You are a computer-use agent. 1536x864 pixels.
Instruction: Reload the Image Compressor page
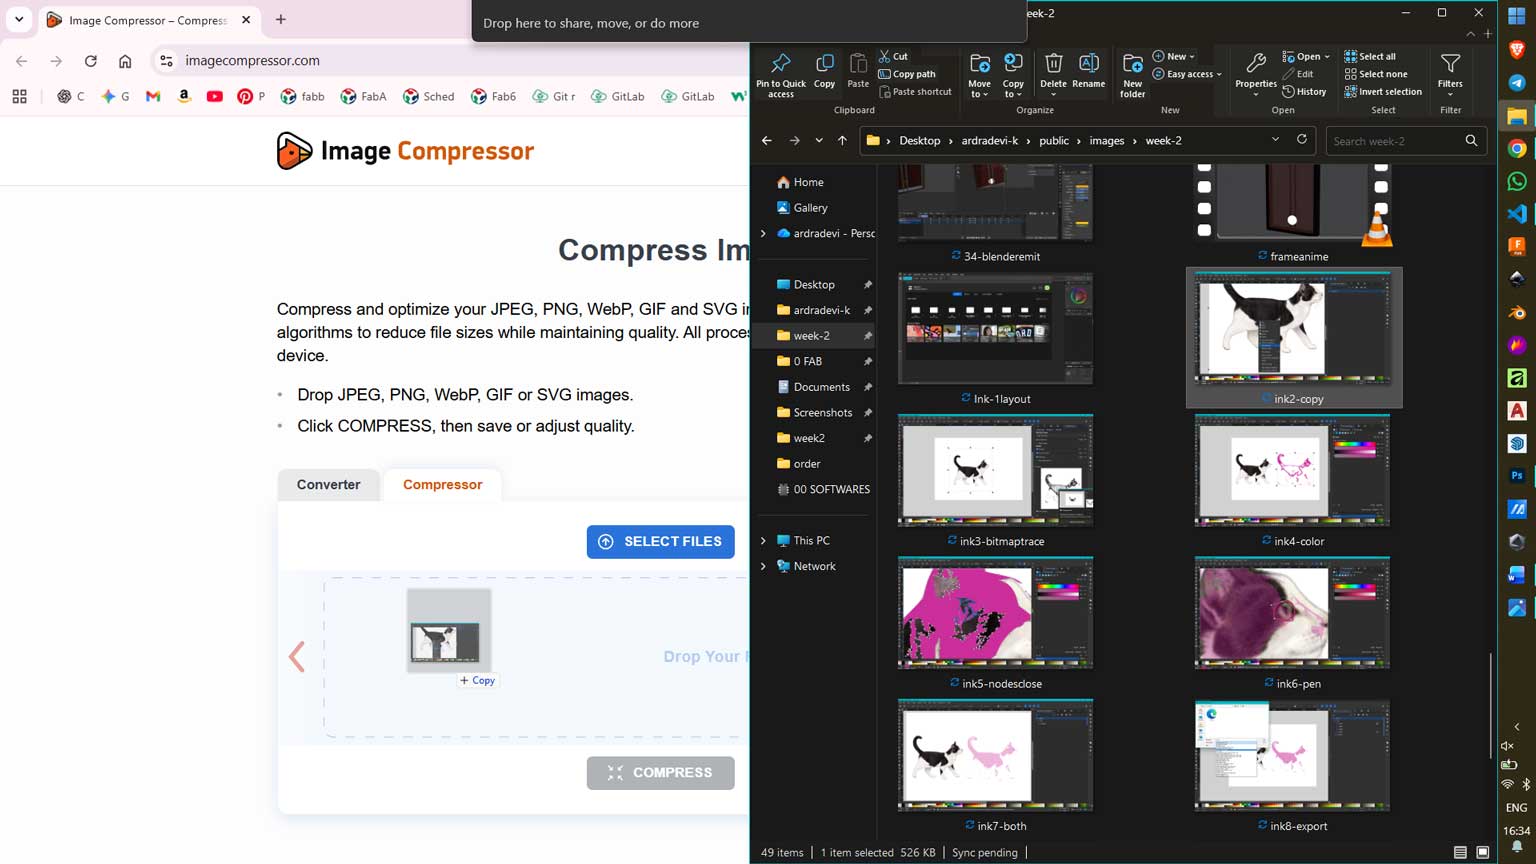[90, 60]
